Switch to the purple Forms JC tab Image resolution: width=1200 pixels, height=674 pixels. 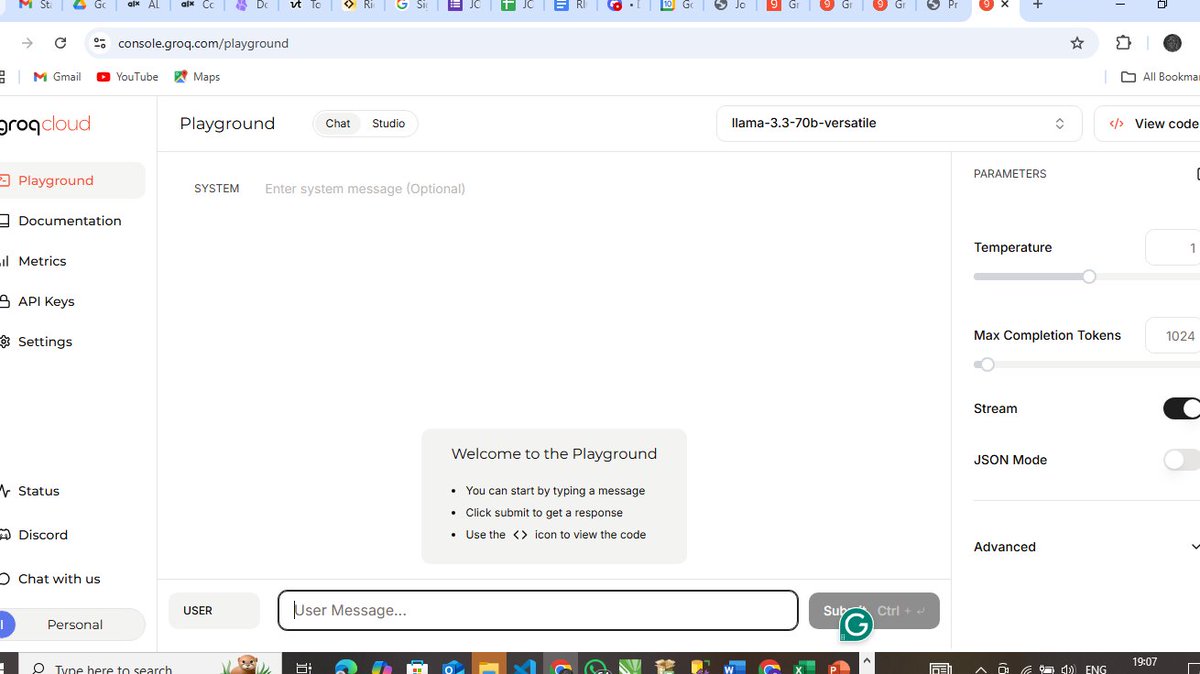[x=466, y=6]
